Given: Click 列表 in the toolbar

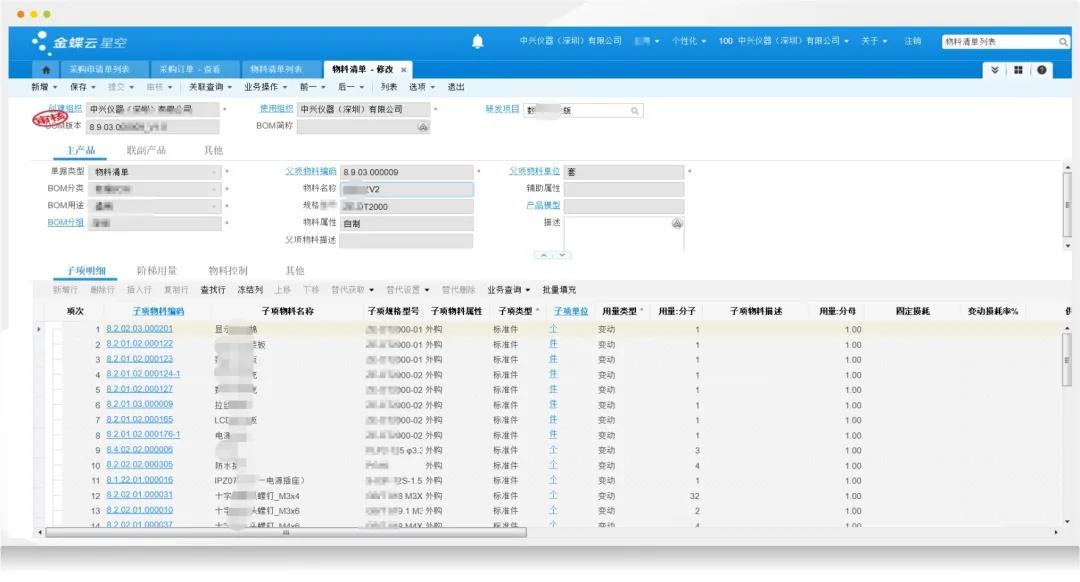Looking at the screenshot, I should [388, 87].
